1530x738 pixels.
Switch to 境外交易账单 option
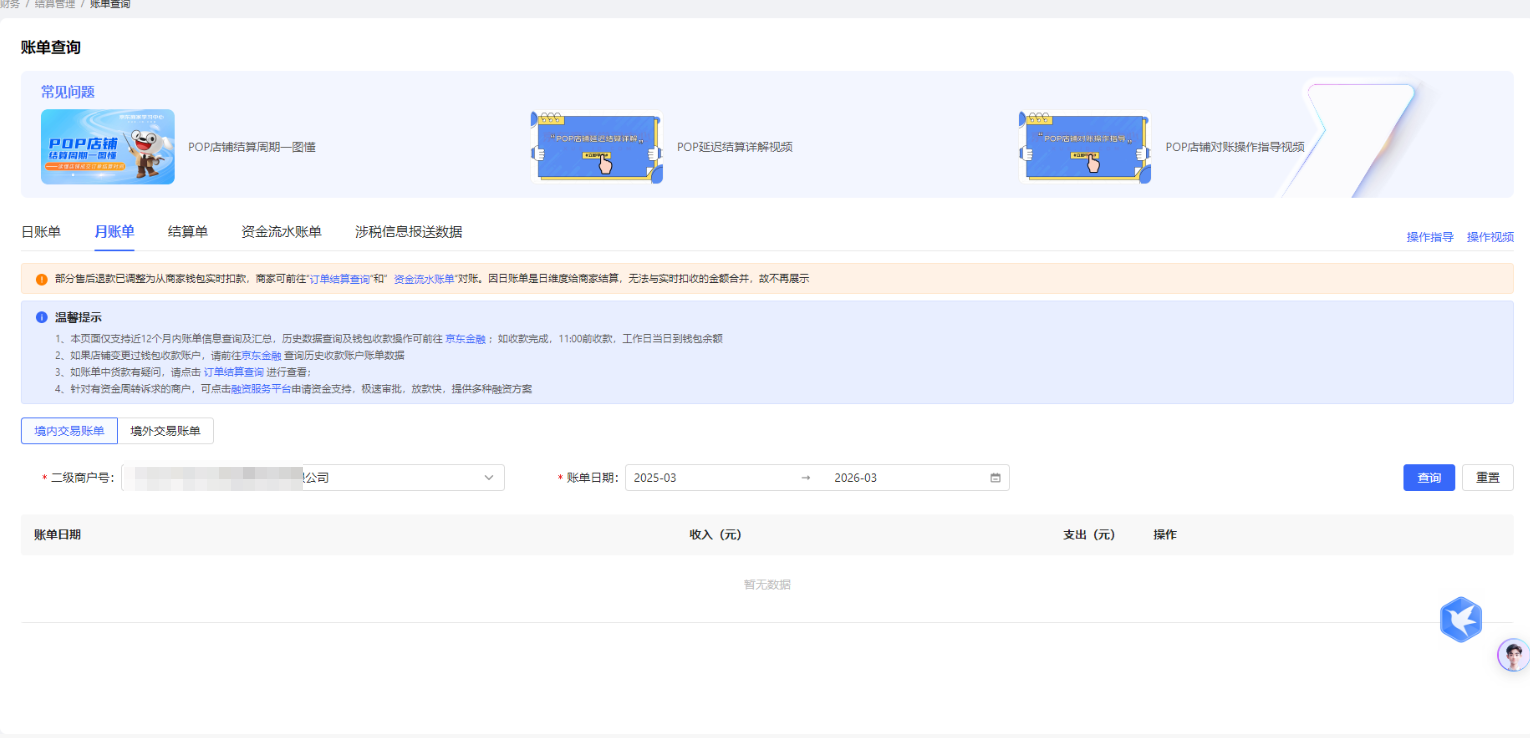coord(165,431)
